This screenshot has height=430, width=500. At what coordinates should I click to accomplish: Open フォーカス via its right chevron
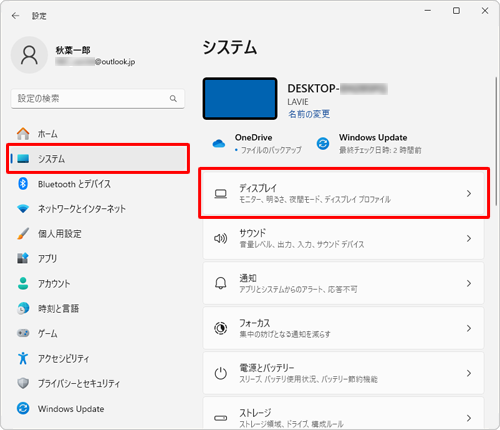pyautogui.click(x=469, y=328)
